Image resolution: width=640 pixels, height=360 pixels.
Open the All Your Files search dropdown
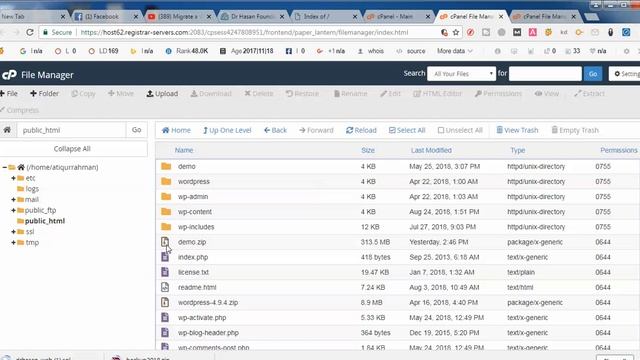462,74
